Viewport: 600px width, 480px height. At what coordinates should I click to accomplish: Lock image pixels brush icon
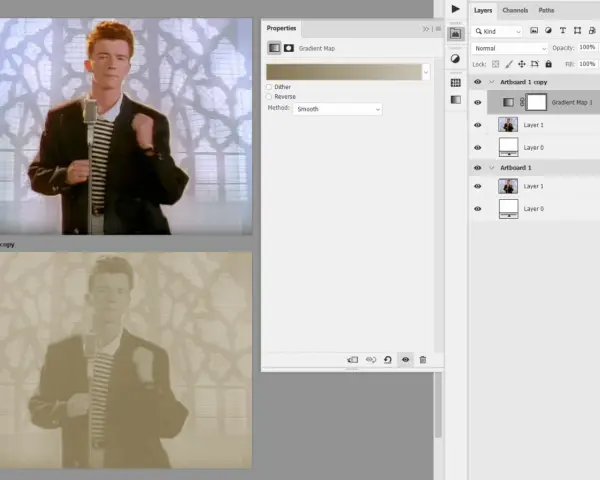509,64
